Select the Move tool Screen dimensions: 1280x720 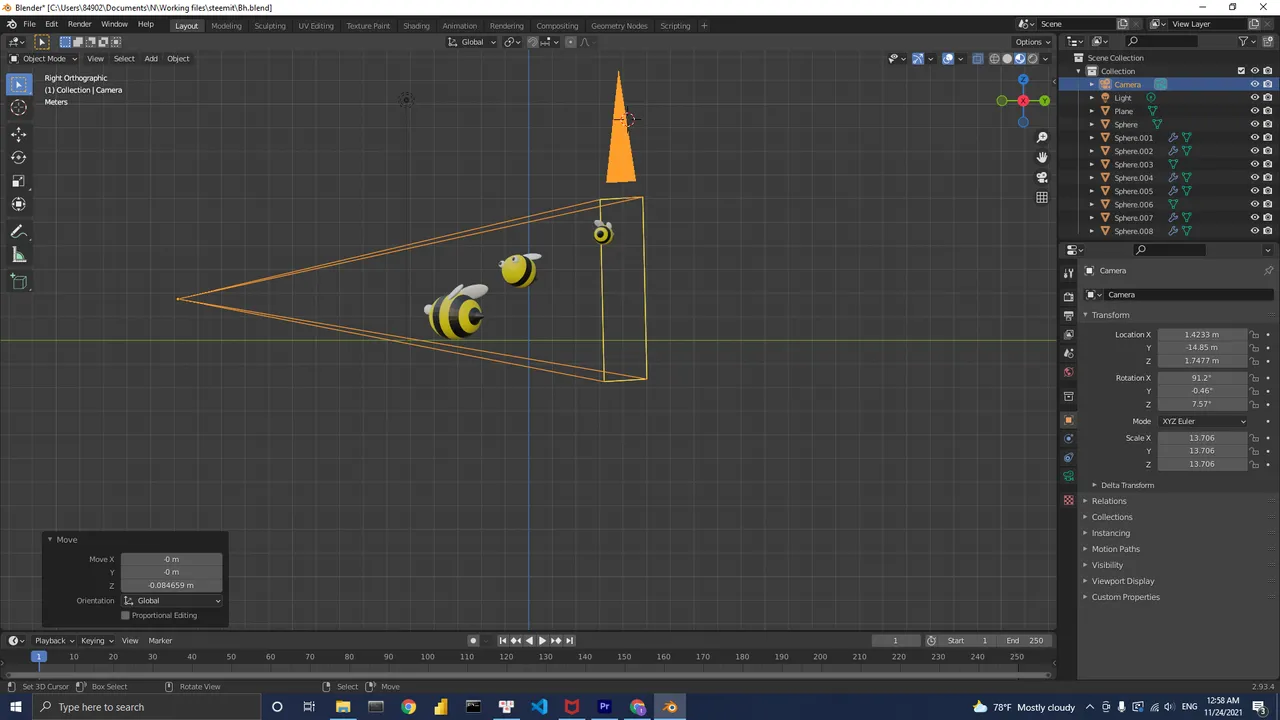pos(19,134)
